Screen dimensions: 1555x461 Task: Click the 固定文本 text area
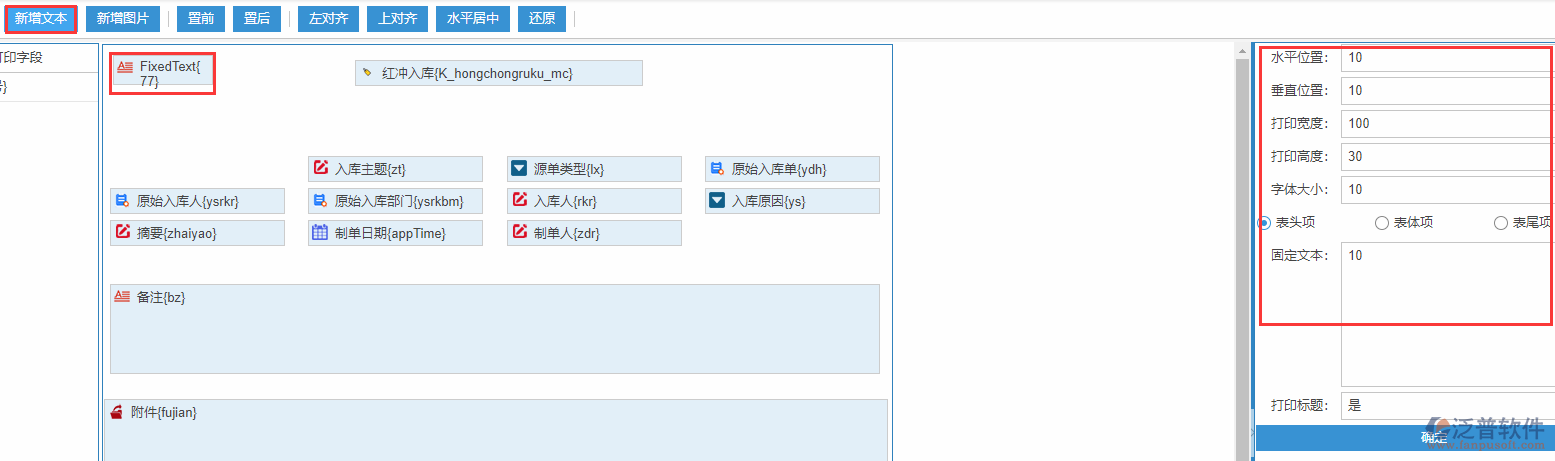point(1447,314)
